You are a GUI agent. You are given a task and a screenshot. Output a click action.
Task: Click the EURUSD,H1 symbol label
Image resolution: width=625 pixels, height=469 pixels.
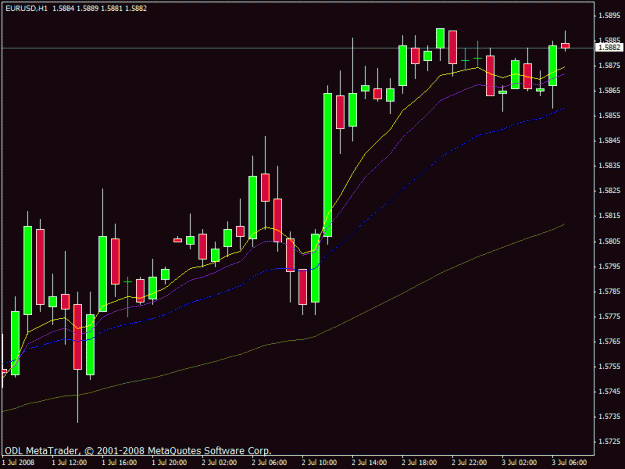[x=26, y=8]
